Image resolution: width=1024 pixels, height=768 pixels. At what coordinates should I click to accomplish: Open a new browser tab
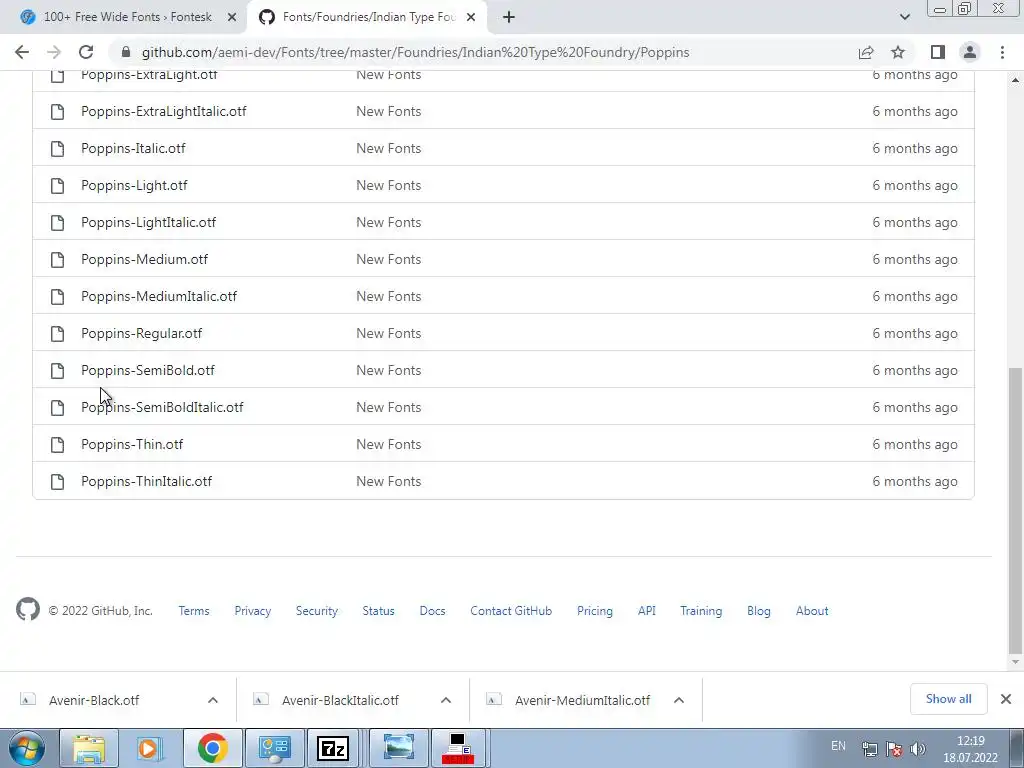(x=509, y=18)
